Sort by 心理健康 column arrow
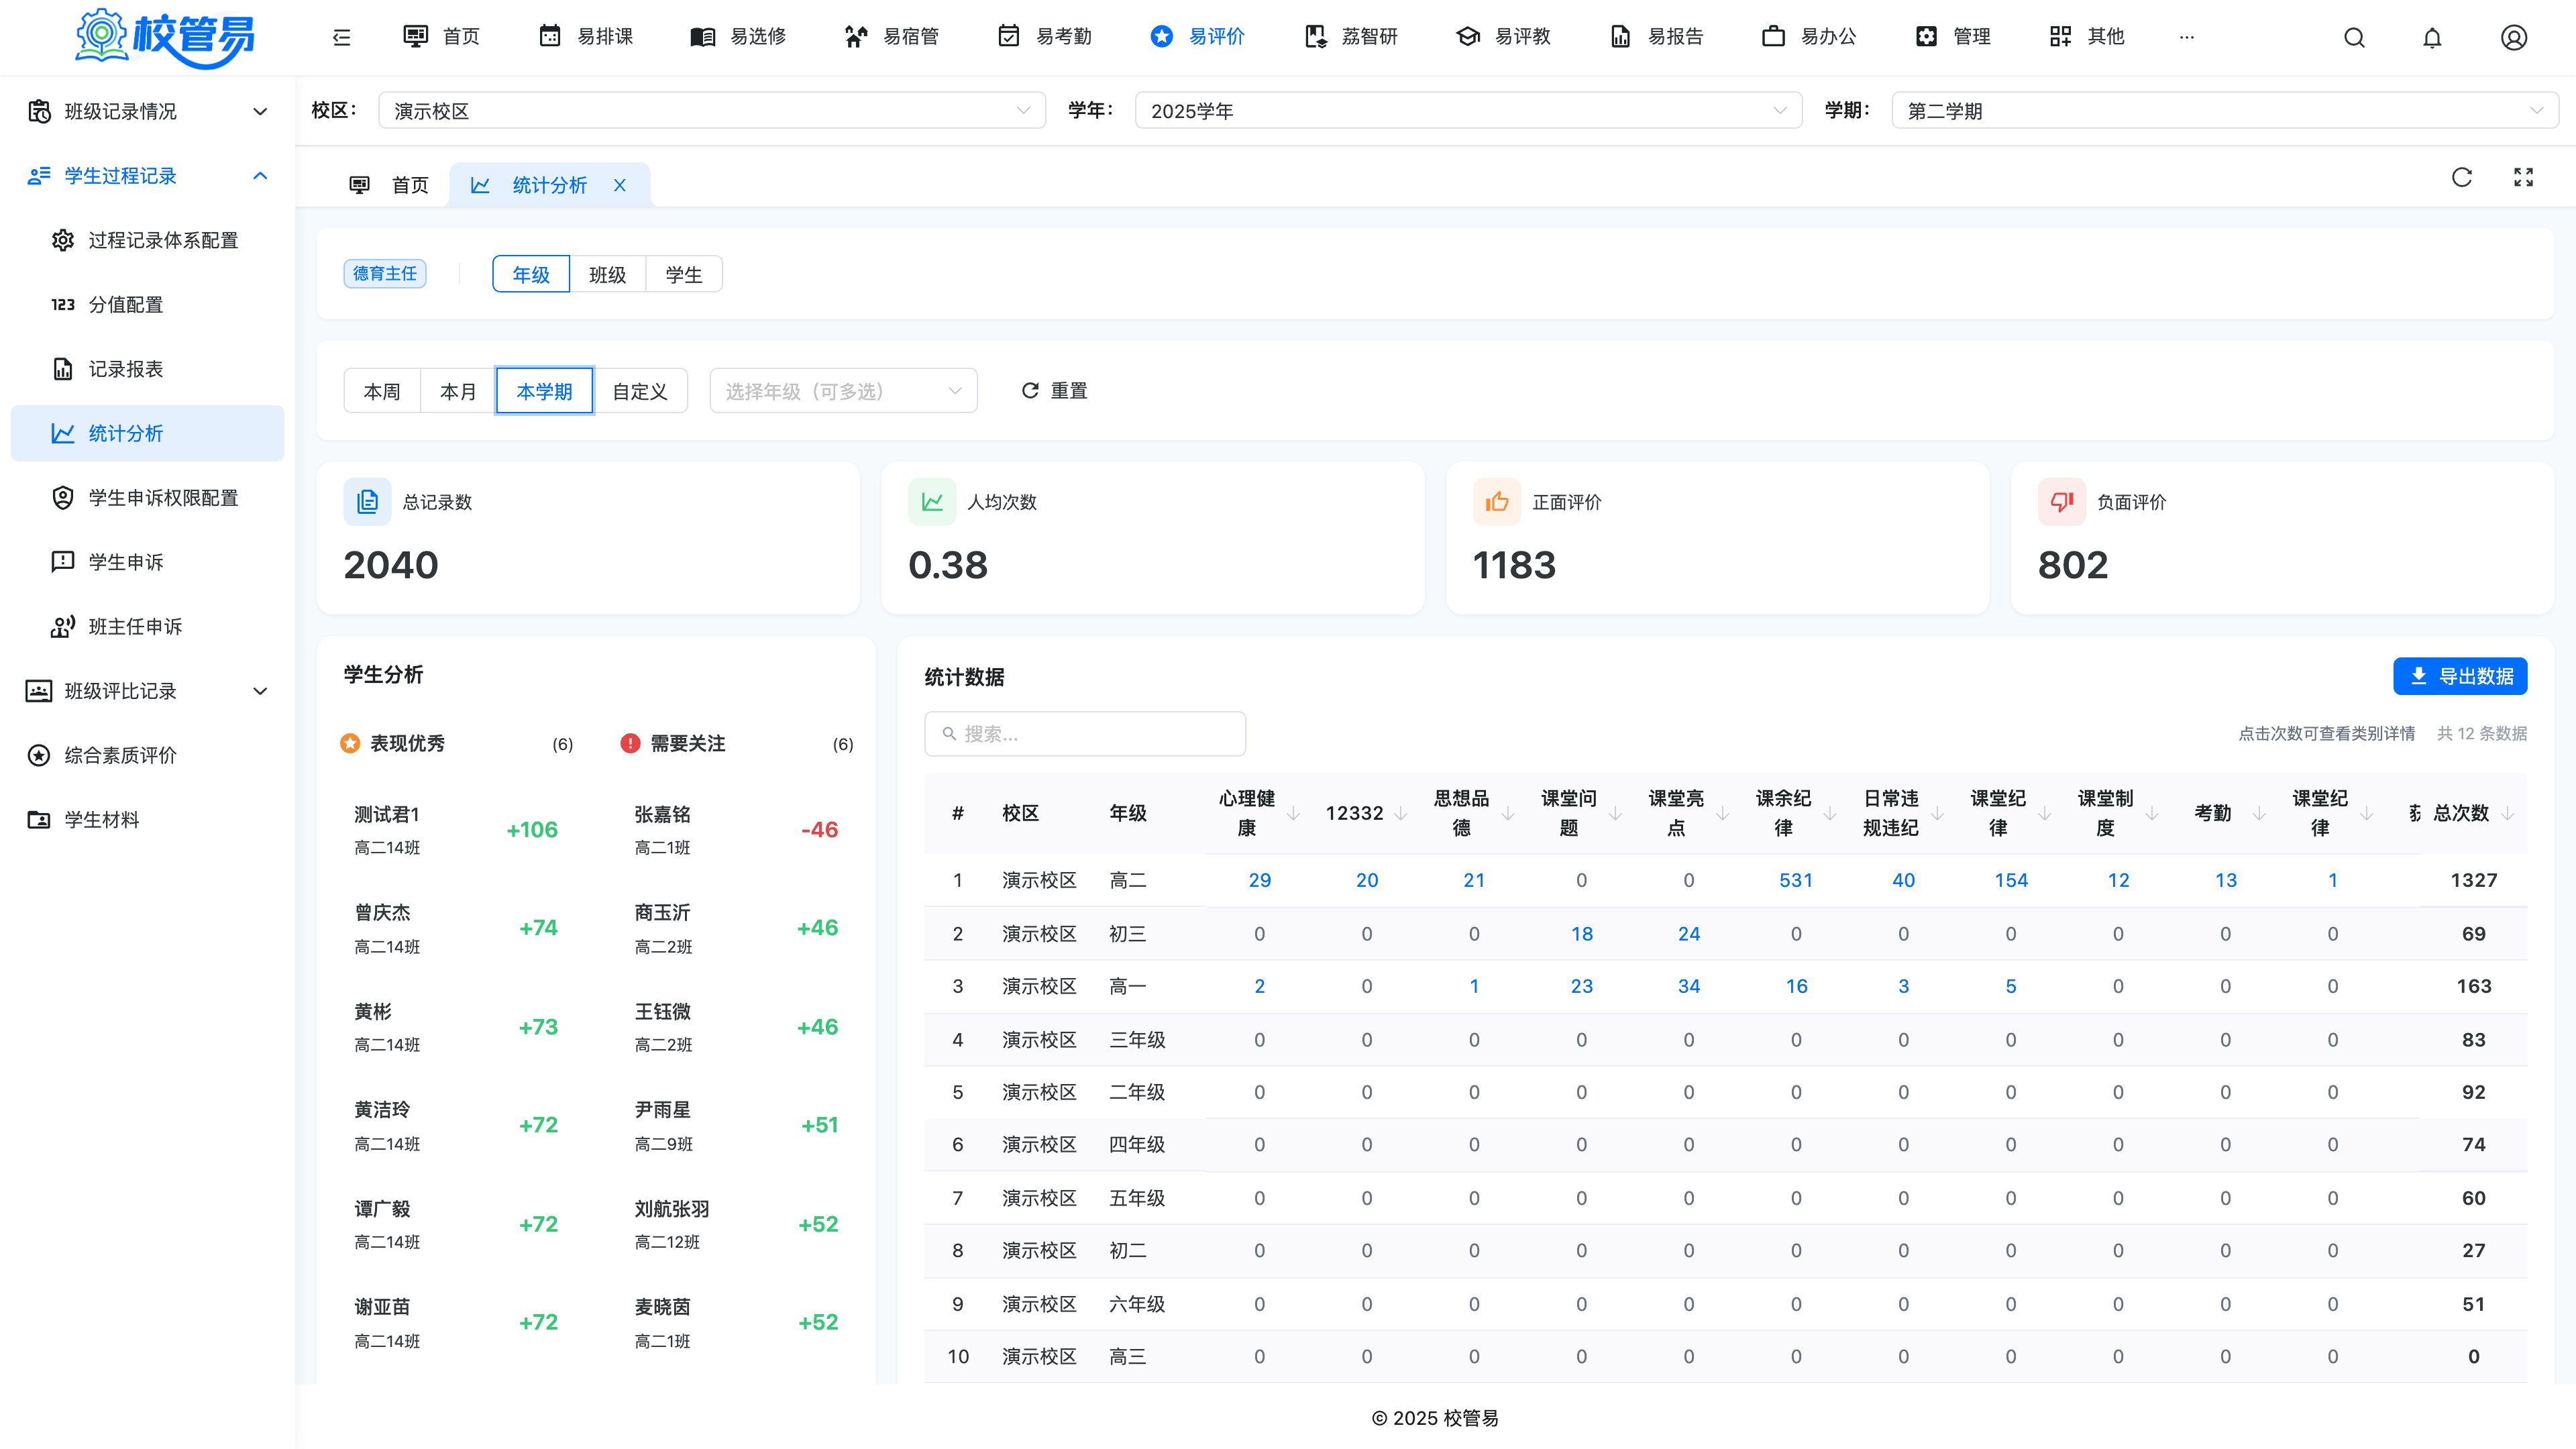The image size is (2576, 1449). tap(1293, 813)
